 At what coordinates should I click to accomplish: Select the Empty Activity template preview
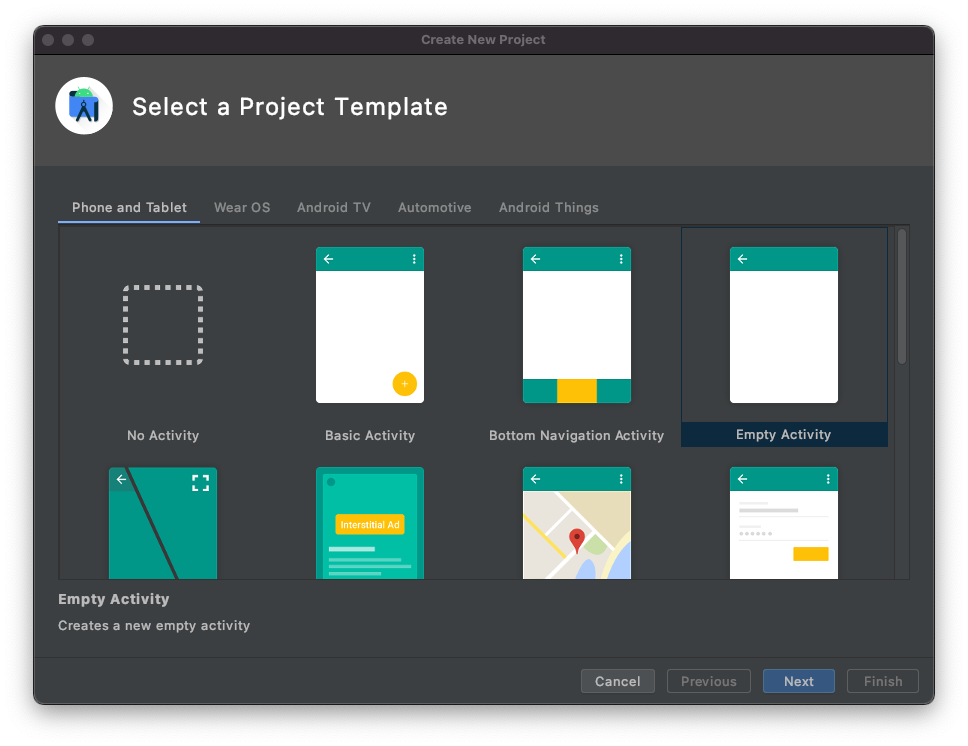(783, 325)
